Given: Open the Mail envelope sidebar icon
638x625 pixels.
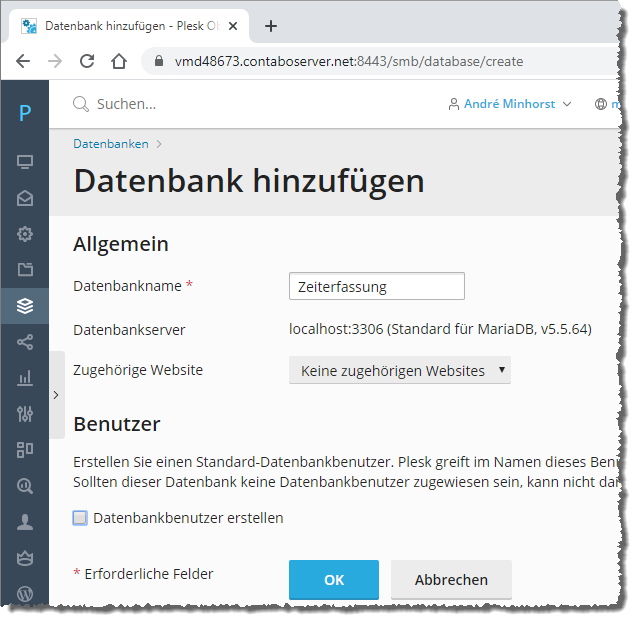Looking at the screenshot, I should click(x=25, y=198).
